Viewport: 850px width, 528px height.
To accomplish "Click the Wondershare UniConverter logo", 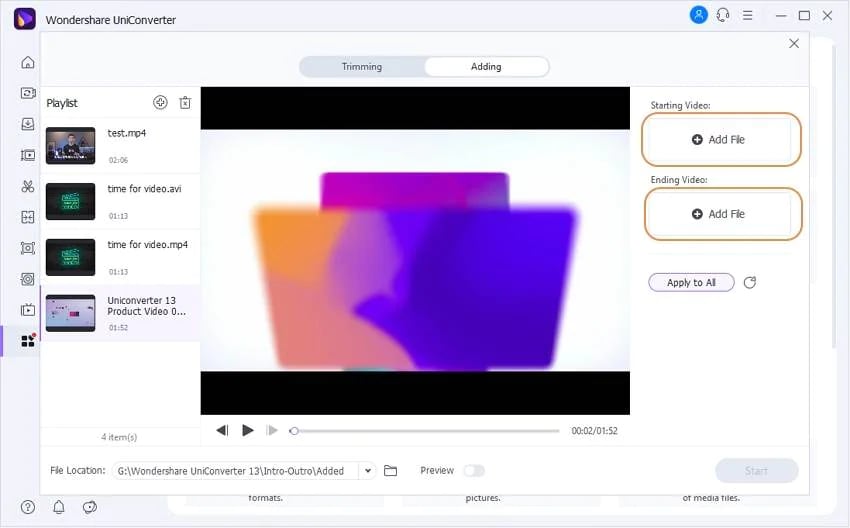I will (x=24, y=19).
